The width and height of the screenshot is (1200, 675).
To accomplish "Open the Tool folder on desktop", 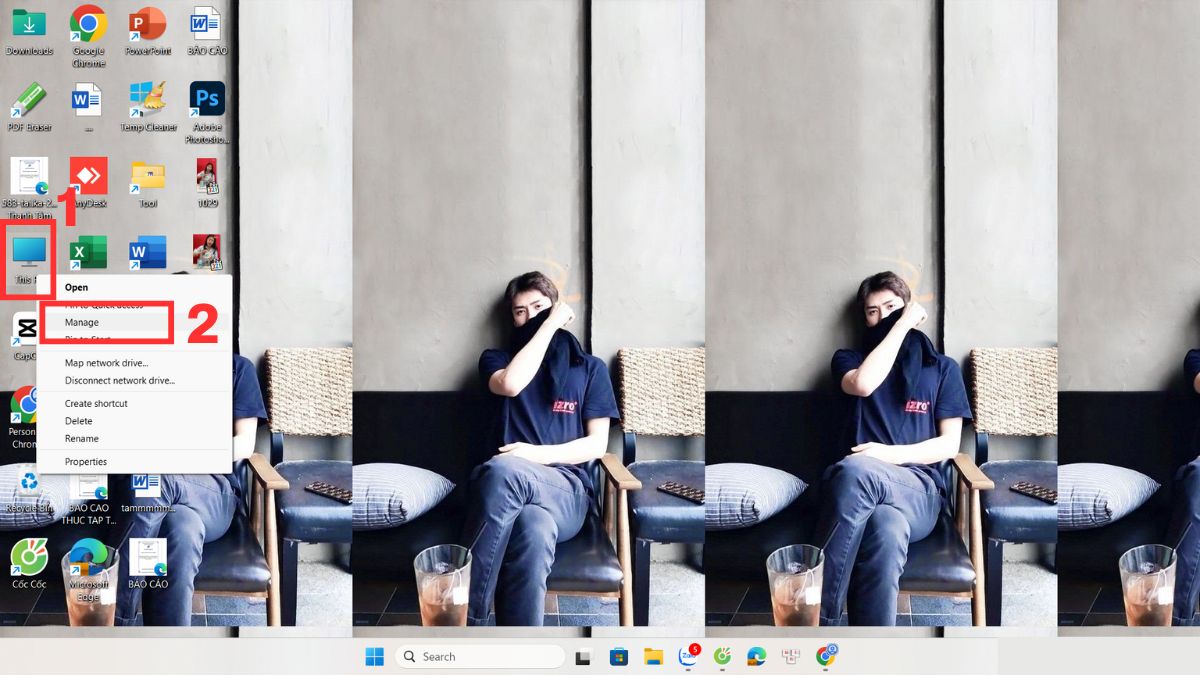I will (148, 177).
